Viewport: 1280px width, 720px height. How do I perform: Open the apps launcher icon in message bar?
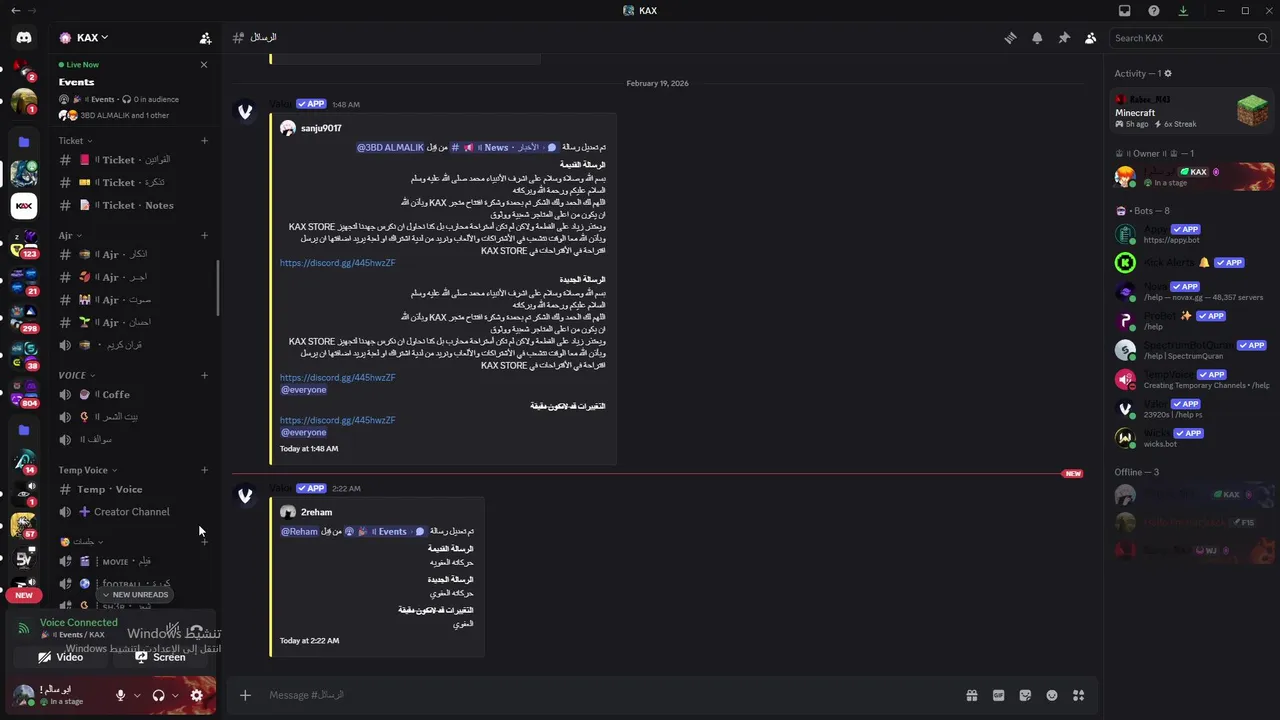coord(1078,696)
